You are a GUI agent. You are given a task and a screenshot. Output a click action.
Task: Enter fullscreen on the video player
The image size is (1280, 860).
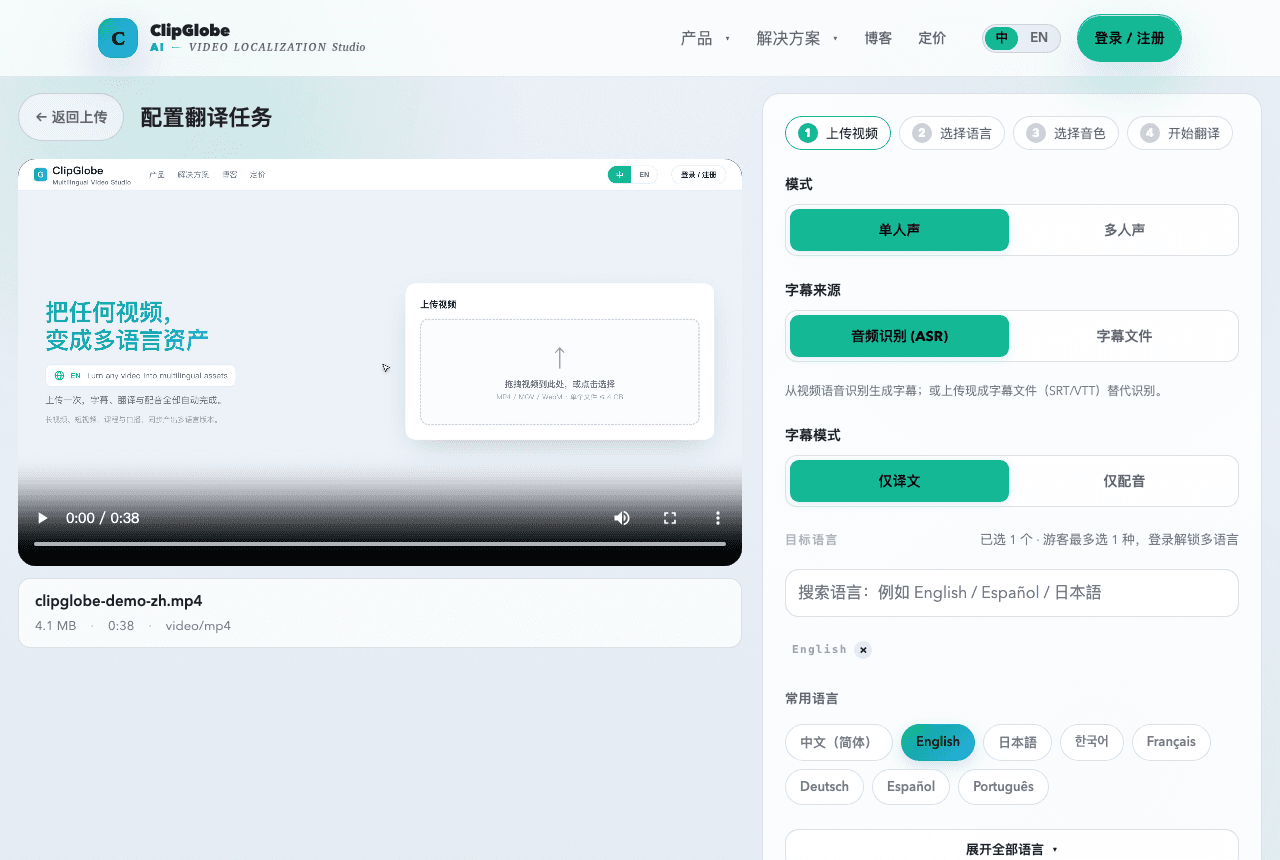pyautogui.click(x=670, y=518)
